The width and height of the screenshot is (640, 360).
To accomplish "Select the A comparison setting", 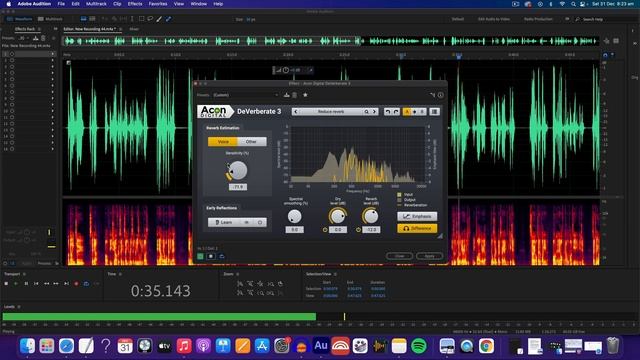I will click(407, 111).
